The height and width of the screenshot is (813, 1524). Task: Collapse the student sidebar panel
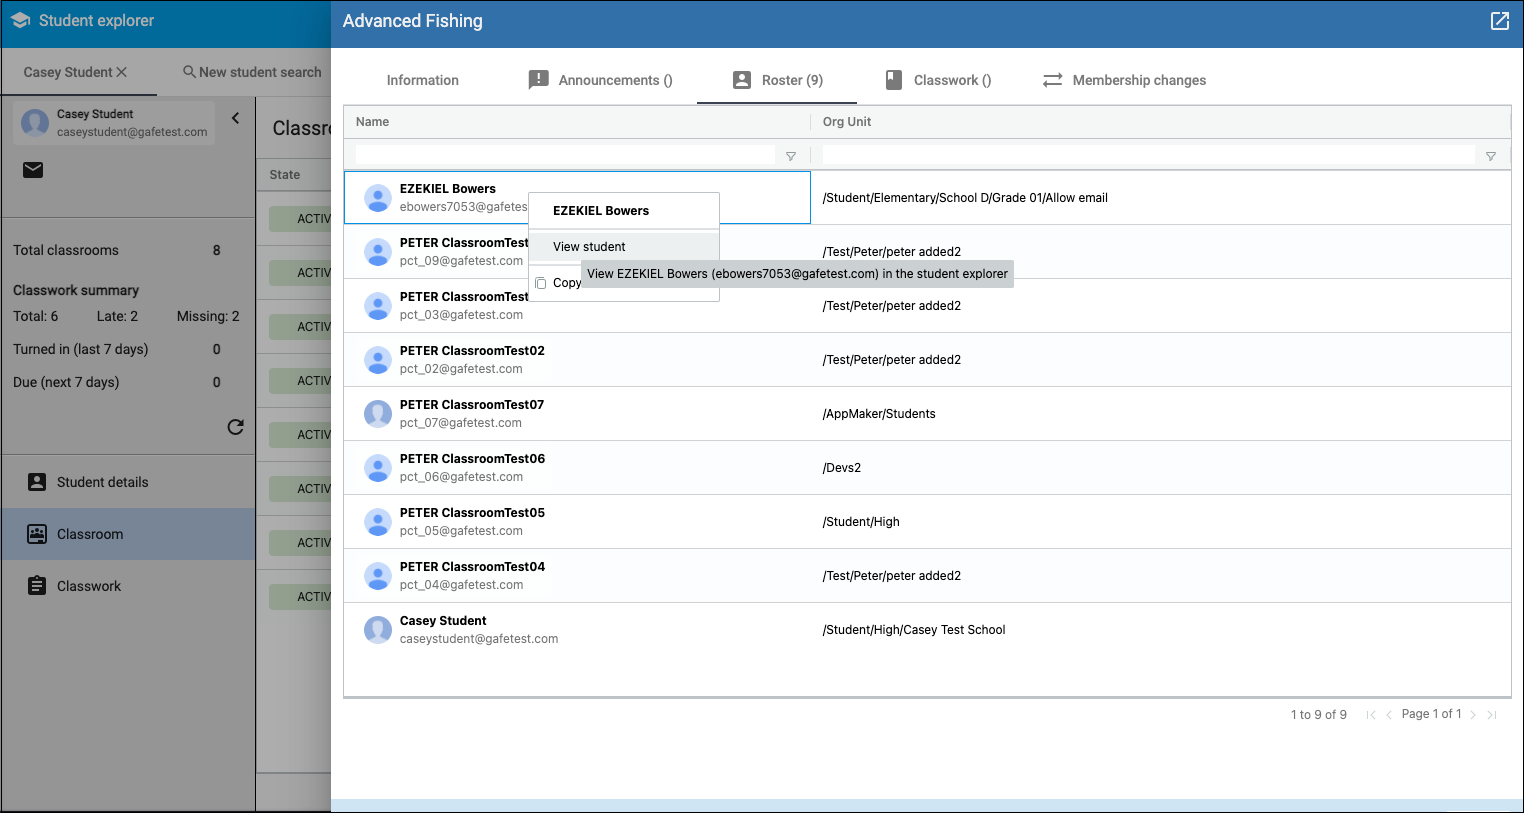[x=236, y=118]
